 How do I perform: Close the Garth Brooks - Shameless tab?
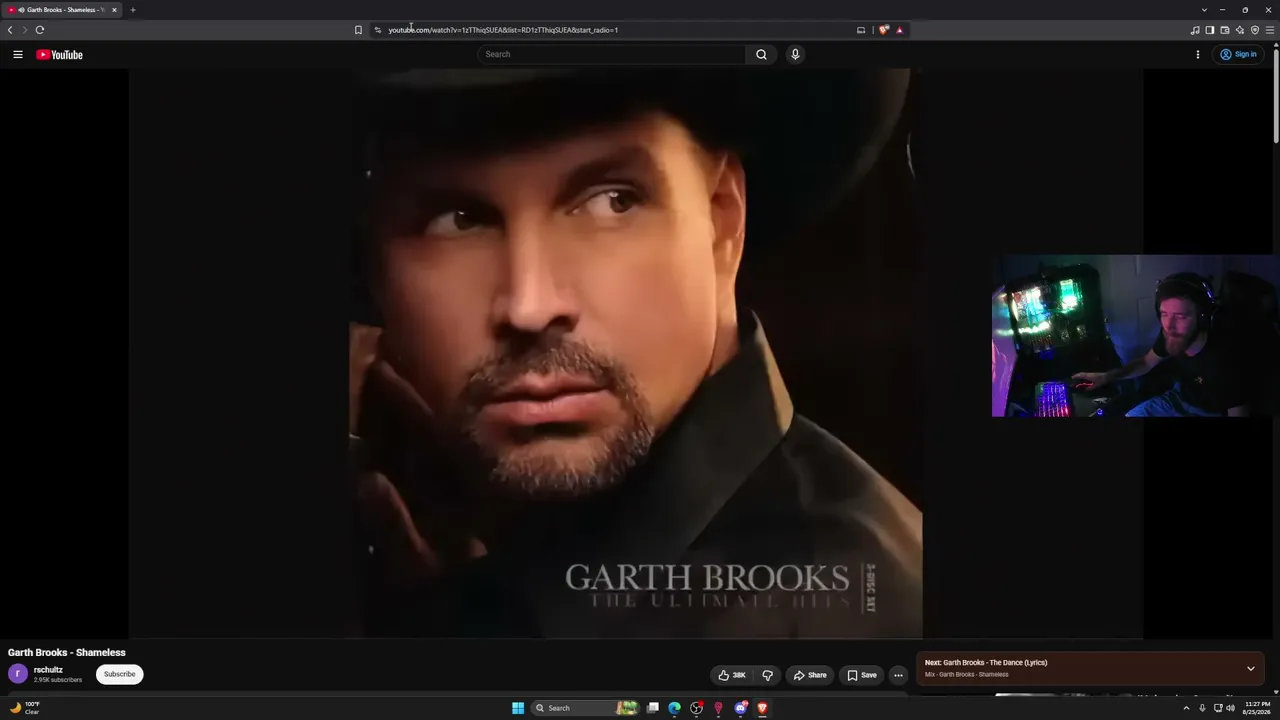114,10
